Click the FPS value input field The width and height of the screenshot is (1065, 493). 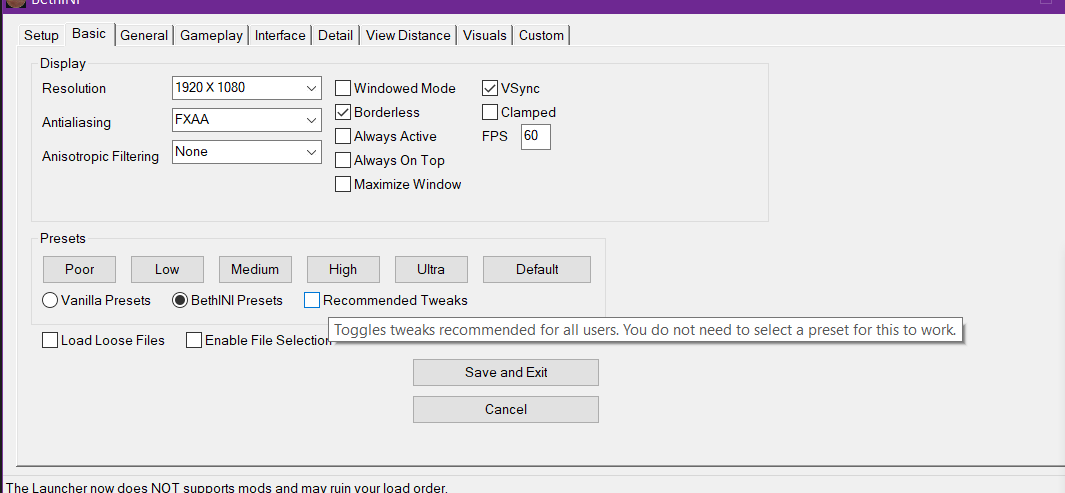point(535,136)
